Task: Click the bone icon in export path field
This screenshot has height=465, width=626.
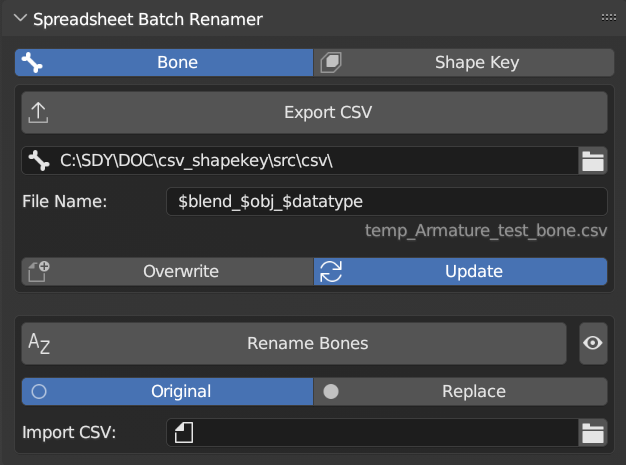Action: (x=39, y=160)
